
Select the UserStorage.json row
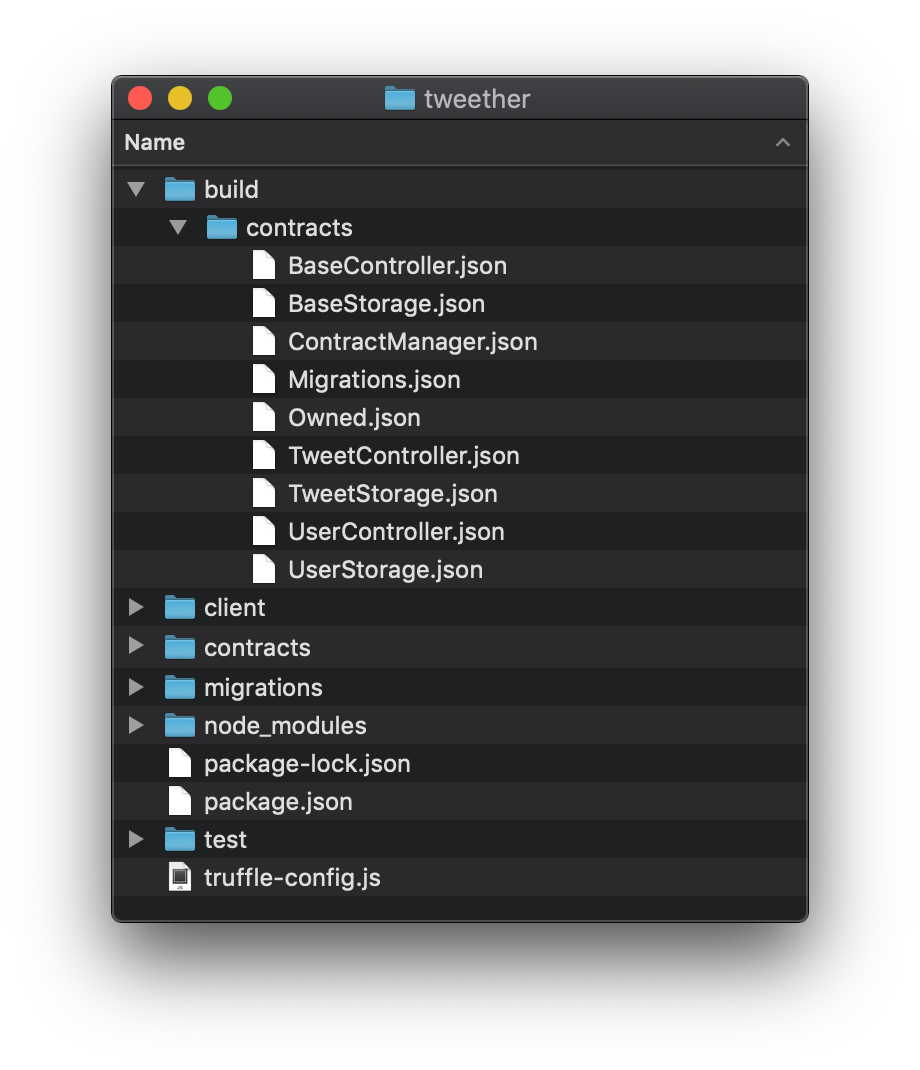385,570
